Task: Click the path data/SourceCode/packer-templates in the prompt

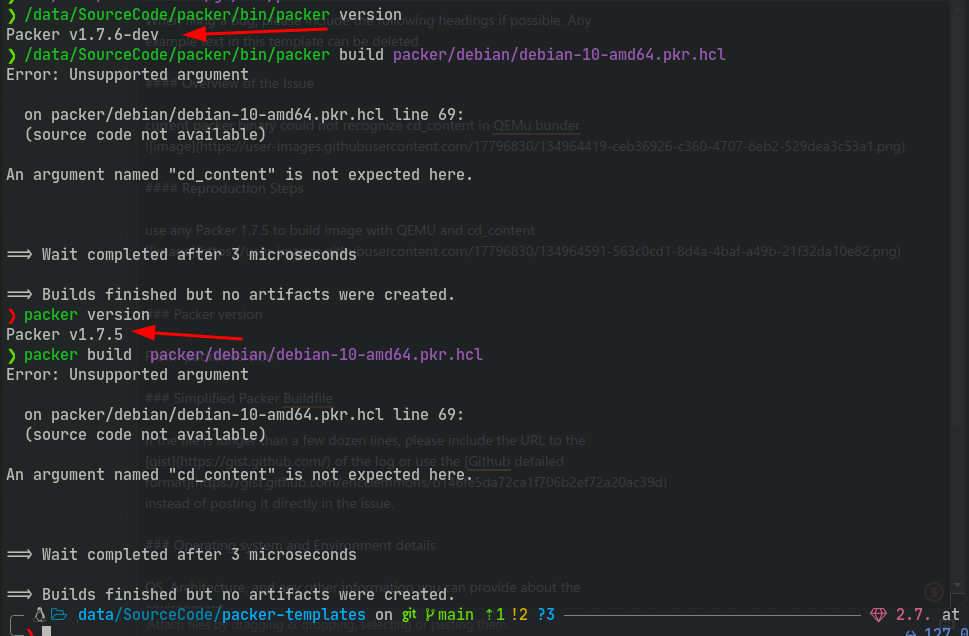Action: (x=222, y=614)
